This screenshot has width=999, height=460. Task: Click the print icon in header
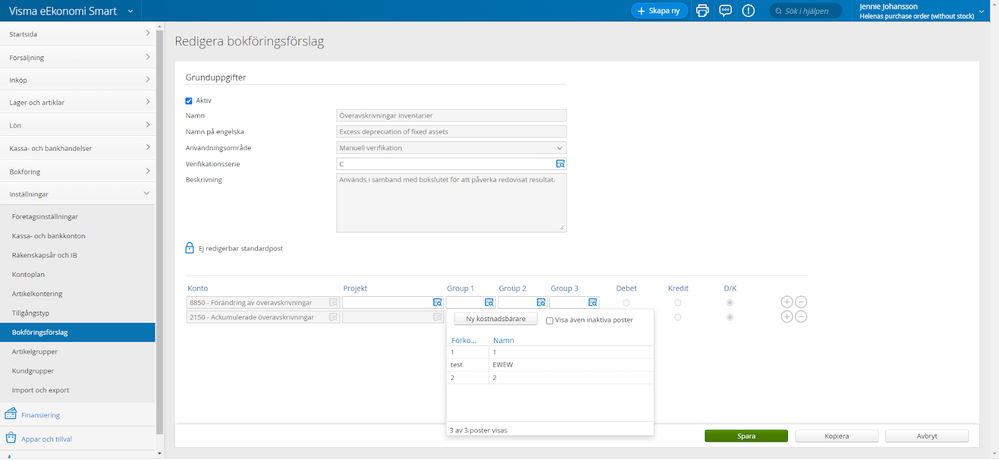[x=702, y=10]
